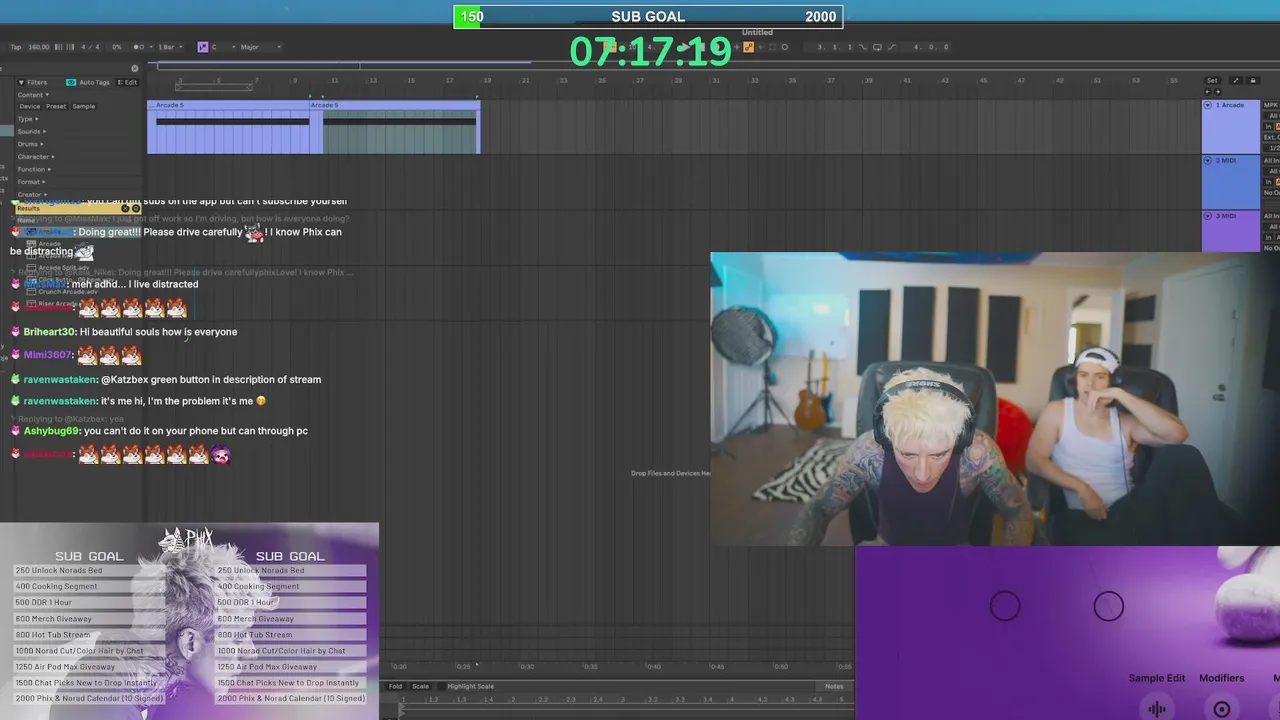The width and height of the screenshot is (1280, 720).
Task: Expand the Character filter group
Action: (36, 157)
